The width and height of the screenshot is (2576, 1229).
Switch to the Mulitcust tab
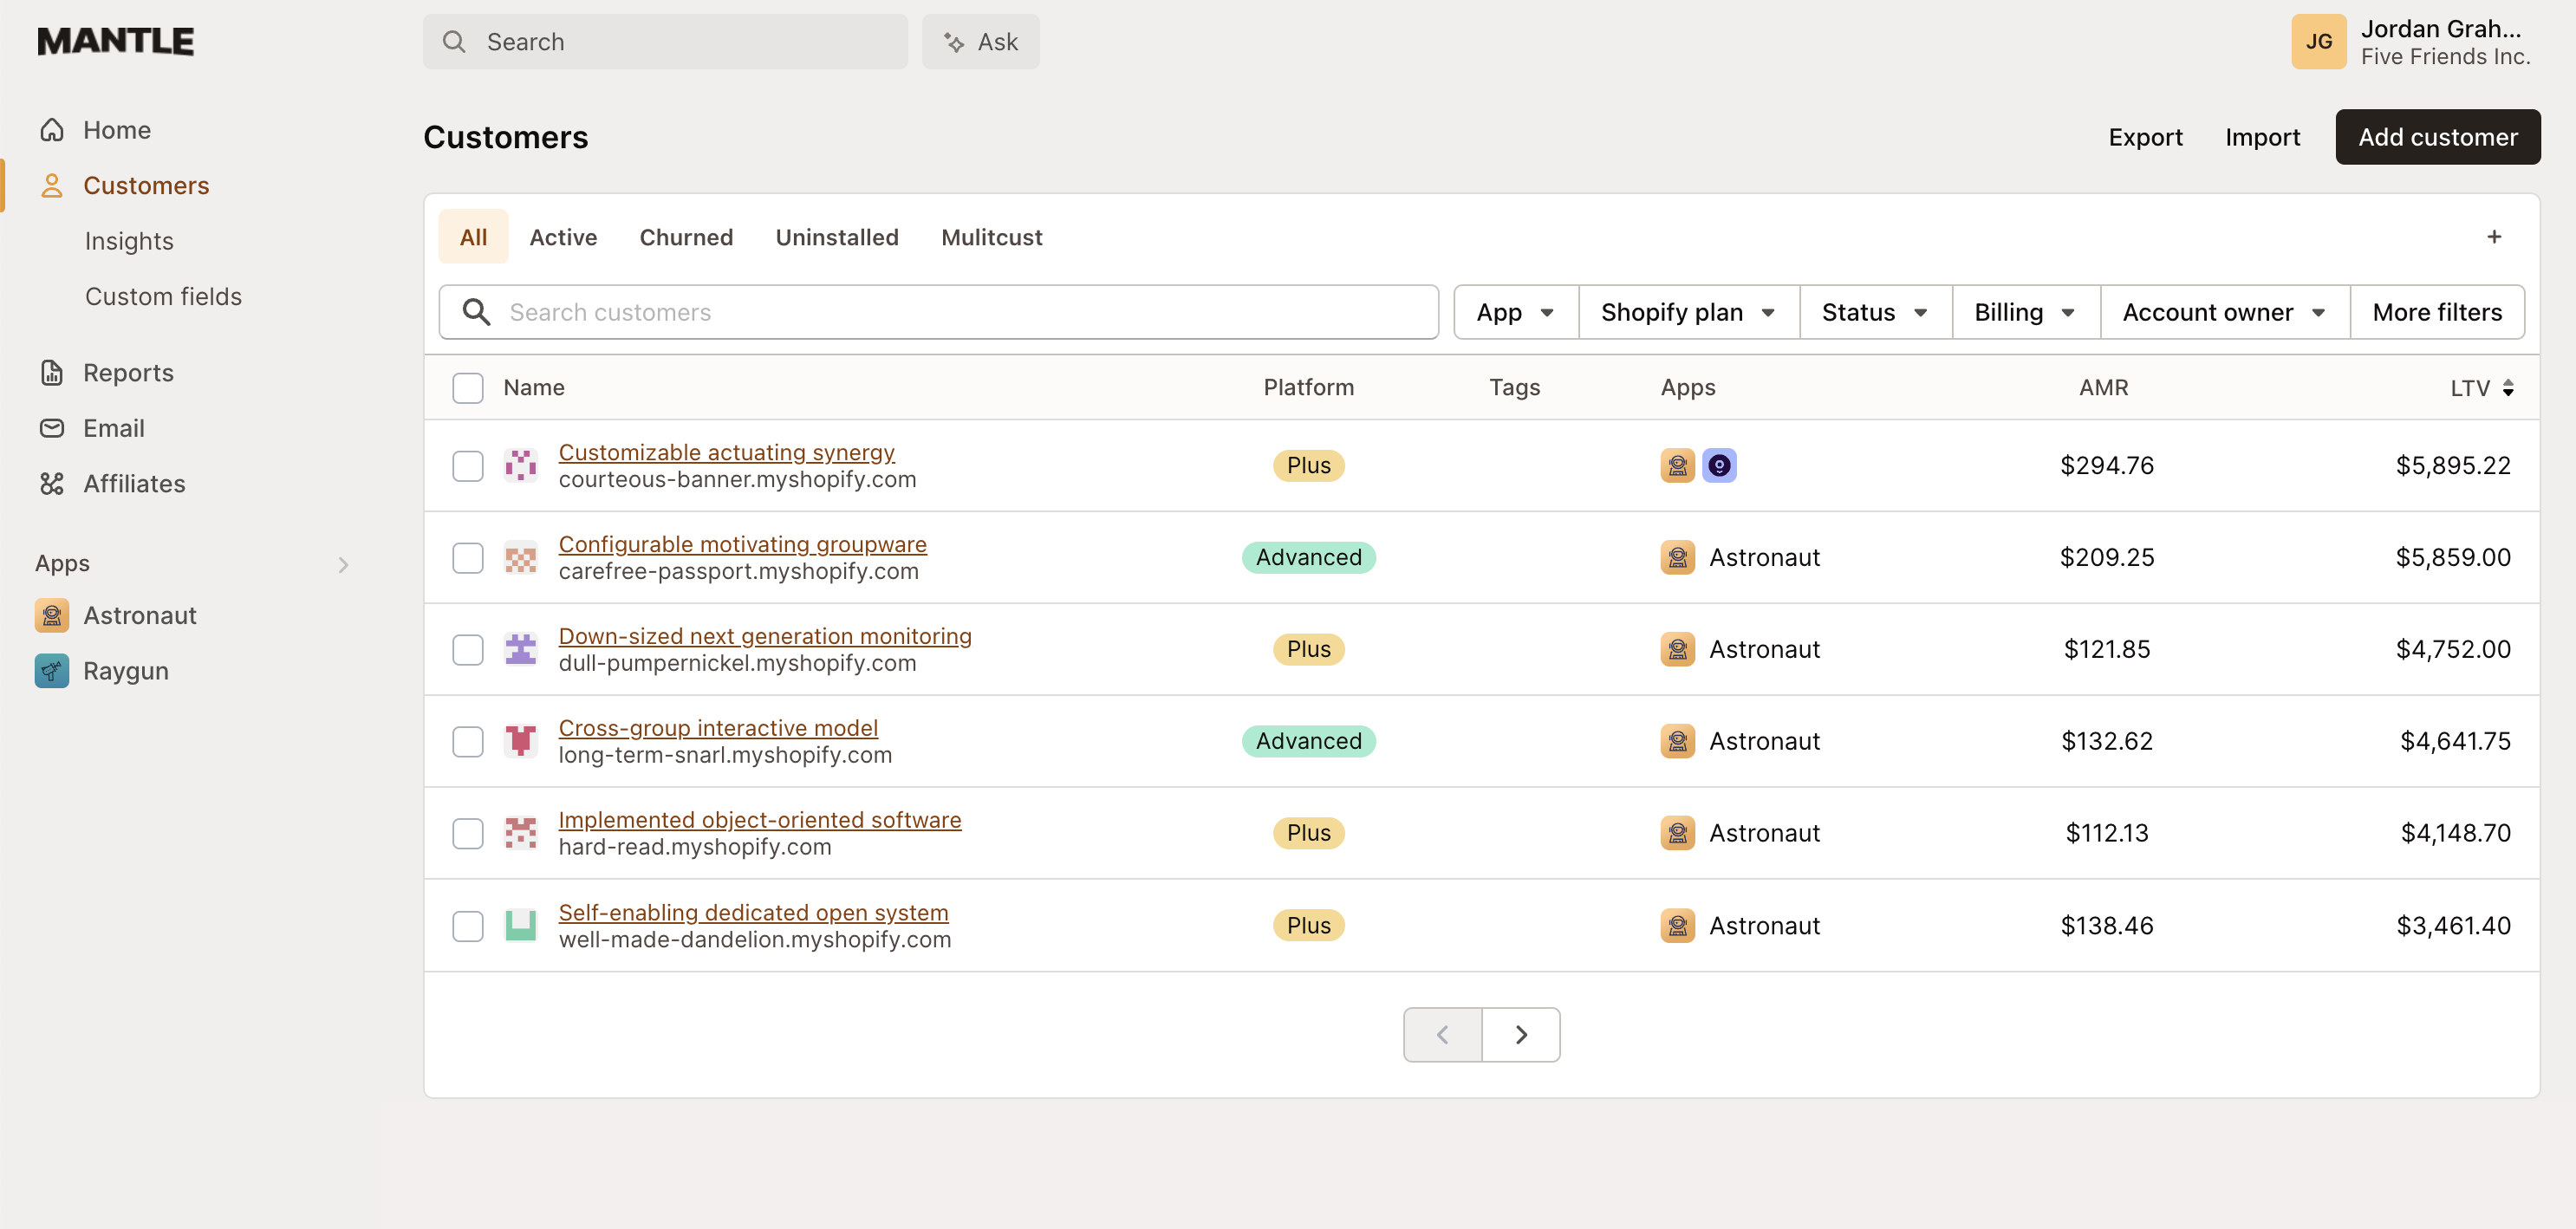tap(991, 237)
